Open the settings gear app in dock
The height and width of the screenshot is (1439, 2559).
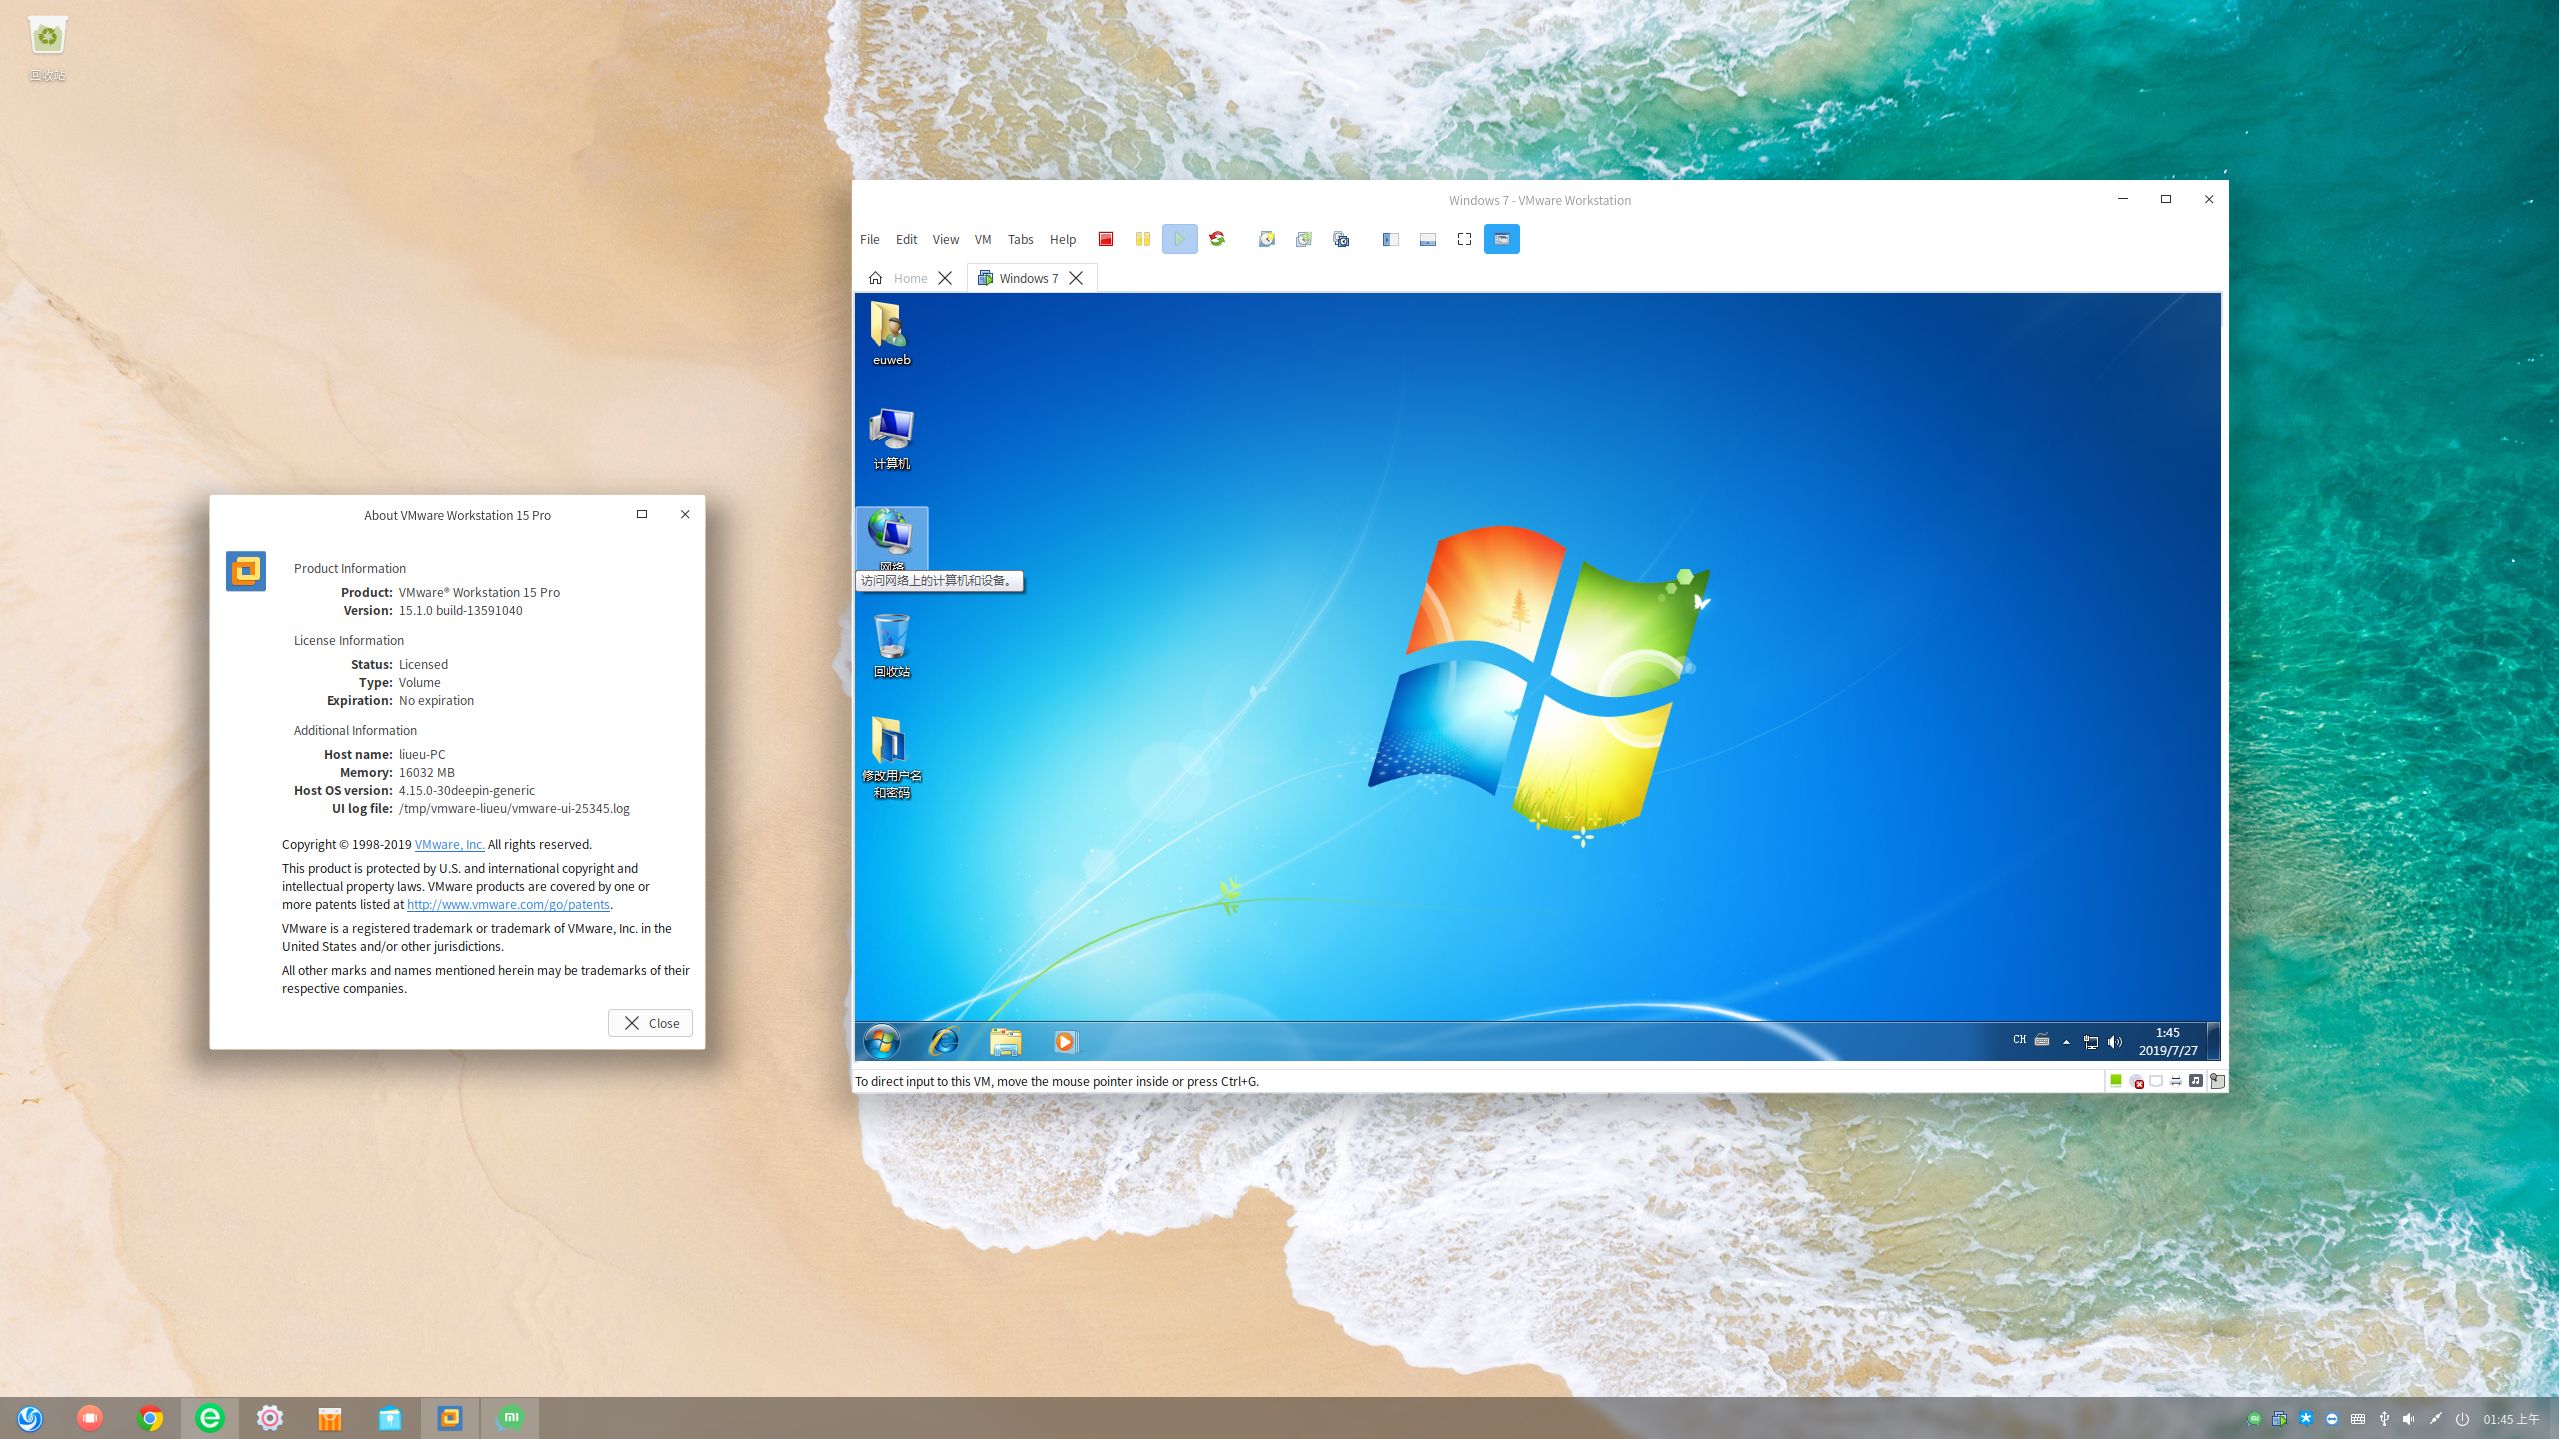270,1418
